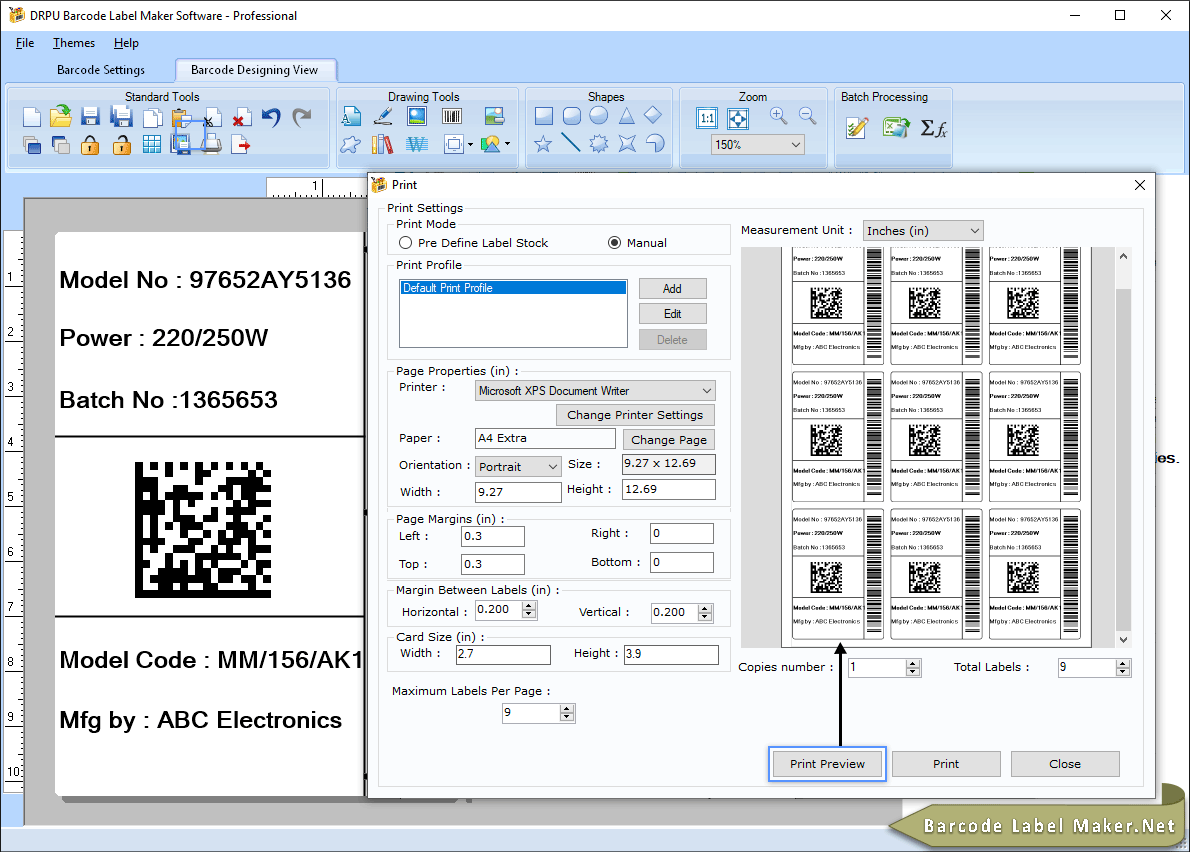Open the Printer dropdown list
1190x852 pixels.
(707, 391)
